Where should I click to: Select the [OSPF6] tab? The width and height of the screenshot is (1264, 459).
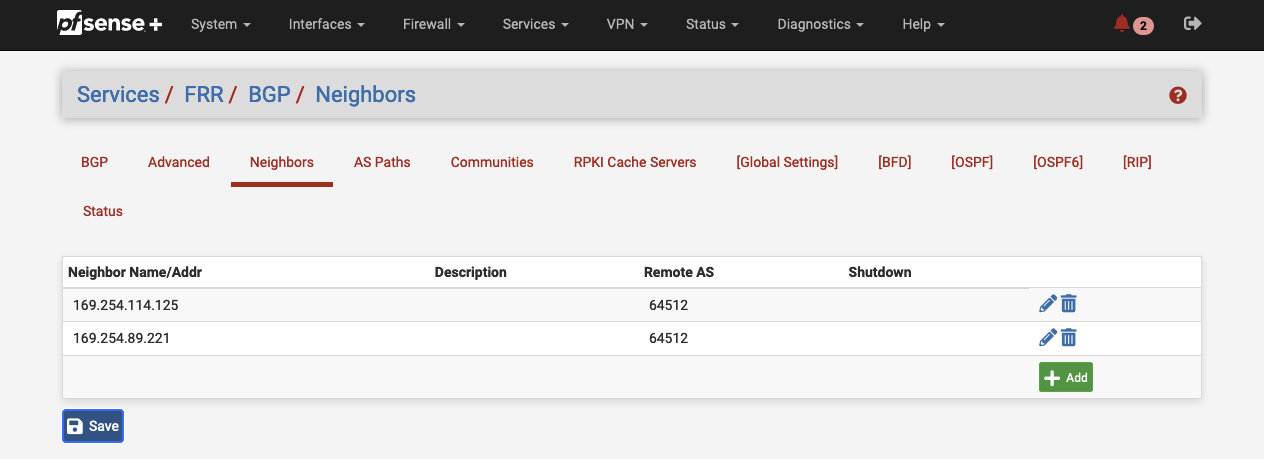1057,162
